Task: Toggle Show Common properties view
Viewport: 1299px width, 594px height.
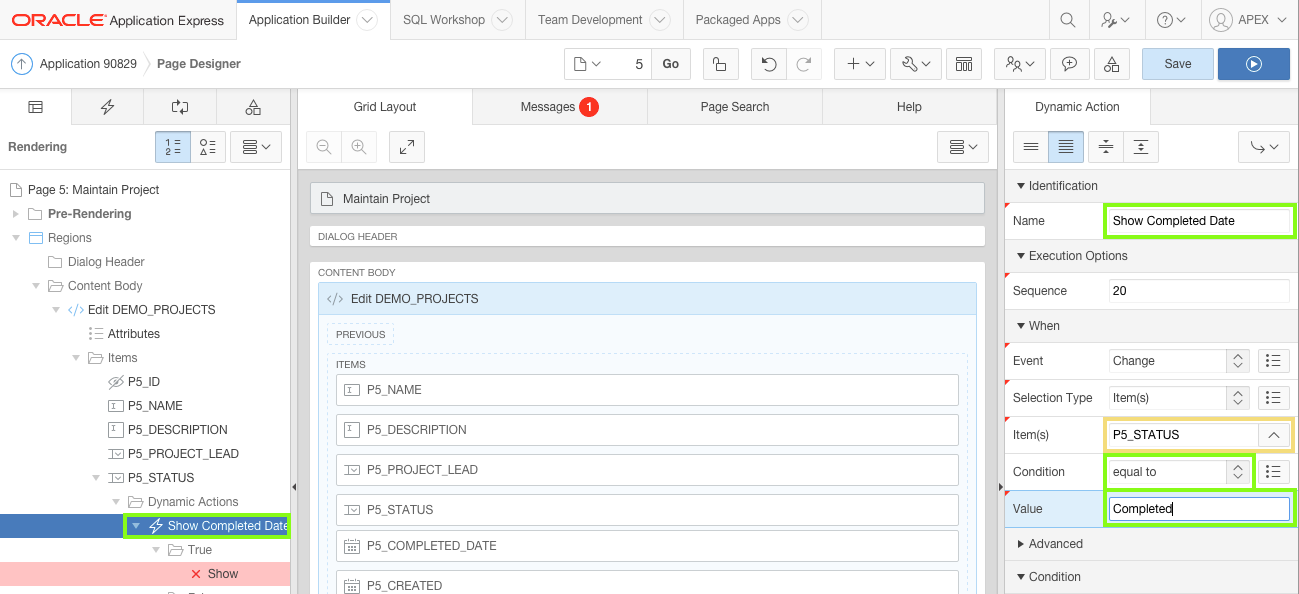Action: (1031, 147)
